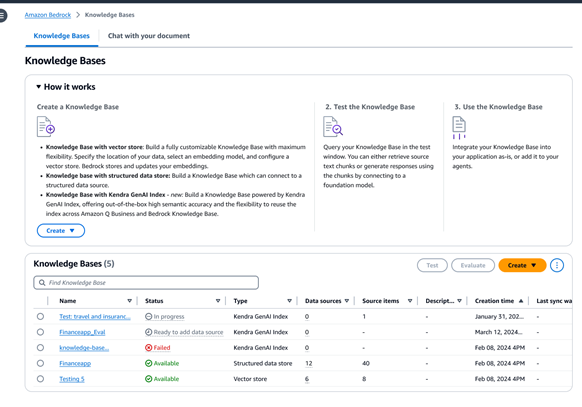The height and width of the screenshot is (407, 582).
Task: Select radio button for Test: travel and insurance row
Action: tap(40, 316)
